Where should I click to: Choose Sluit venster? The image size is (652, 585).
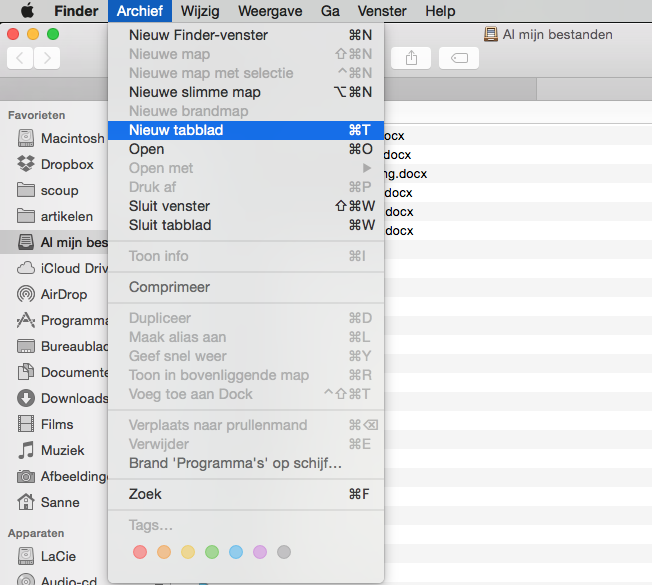point(246,206)
